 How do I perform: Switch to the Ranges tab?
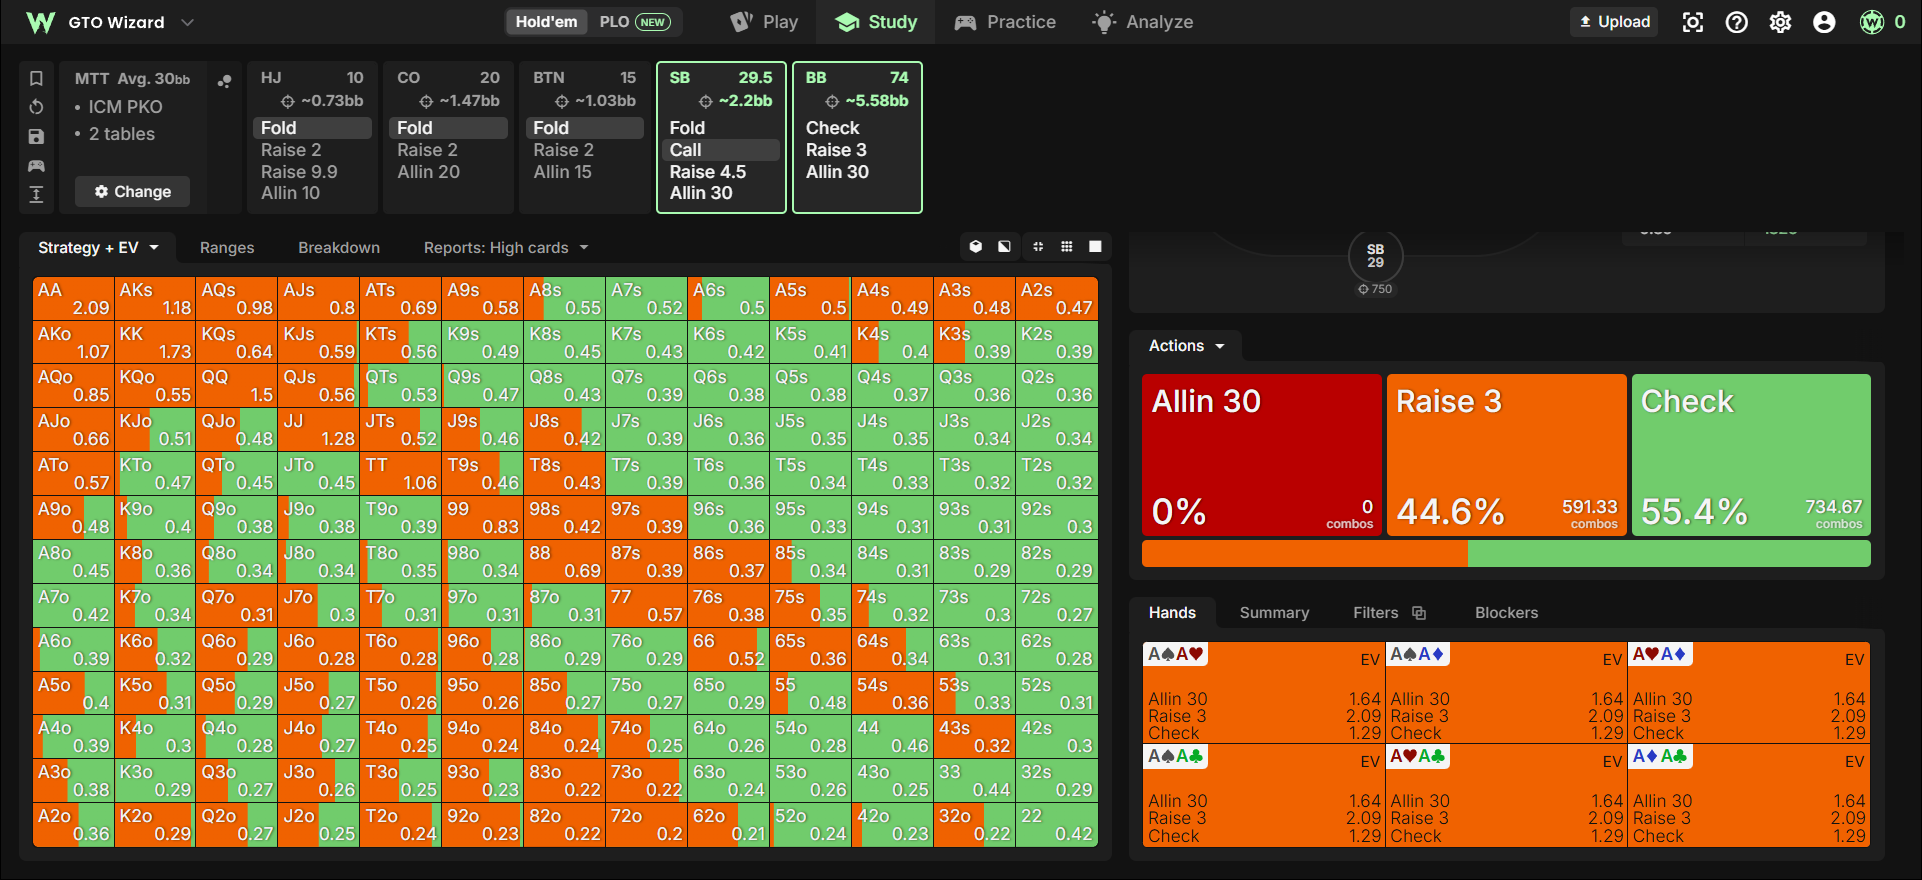coord(227,248)
